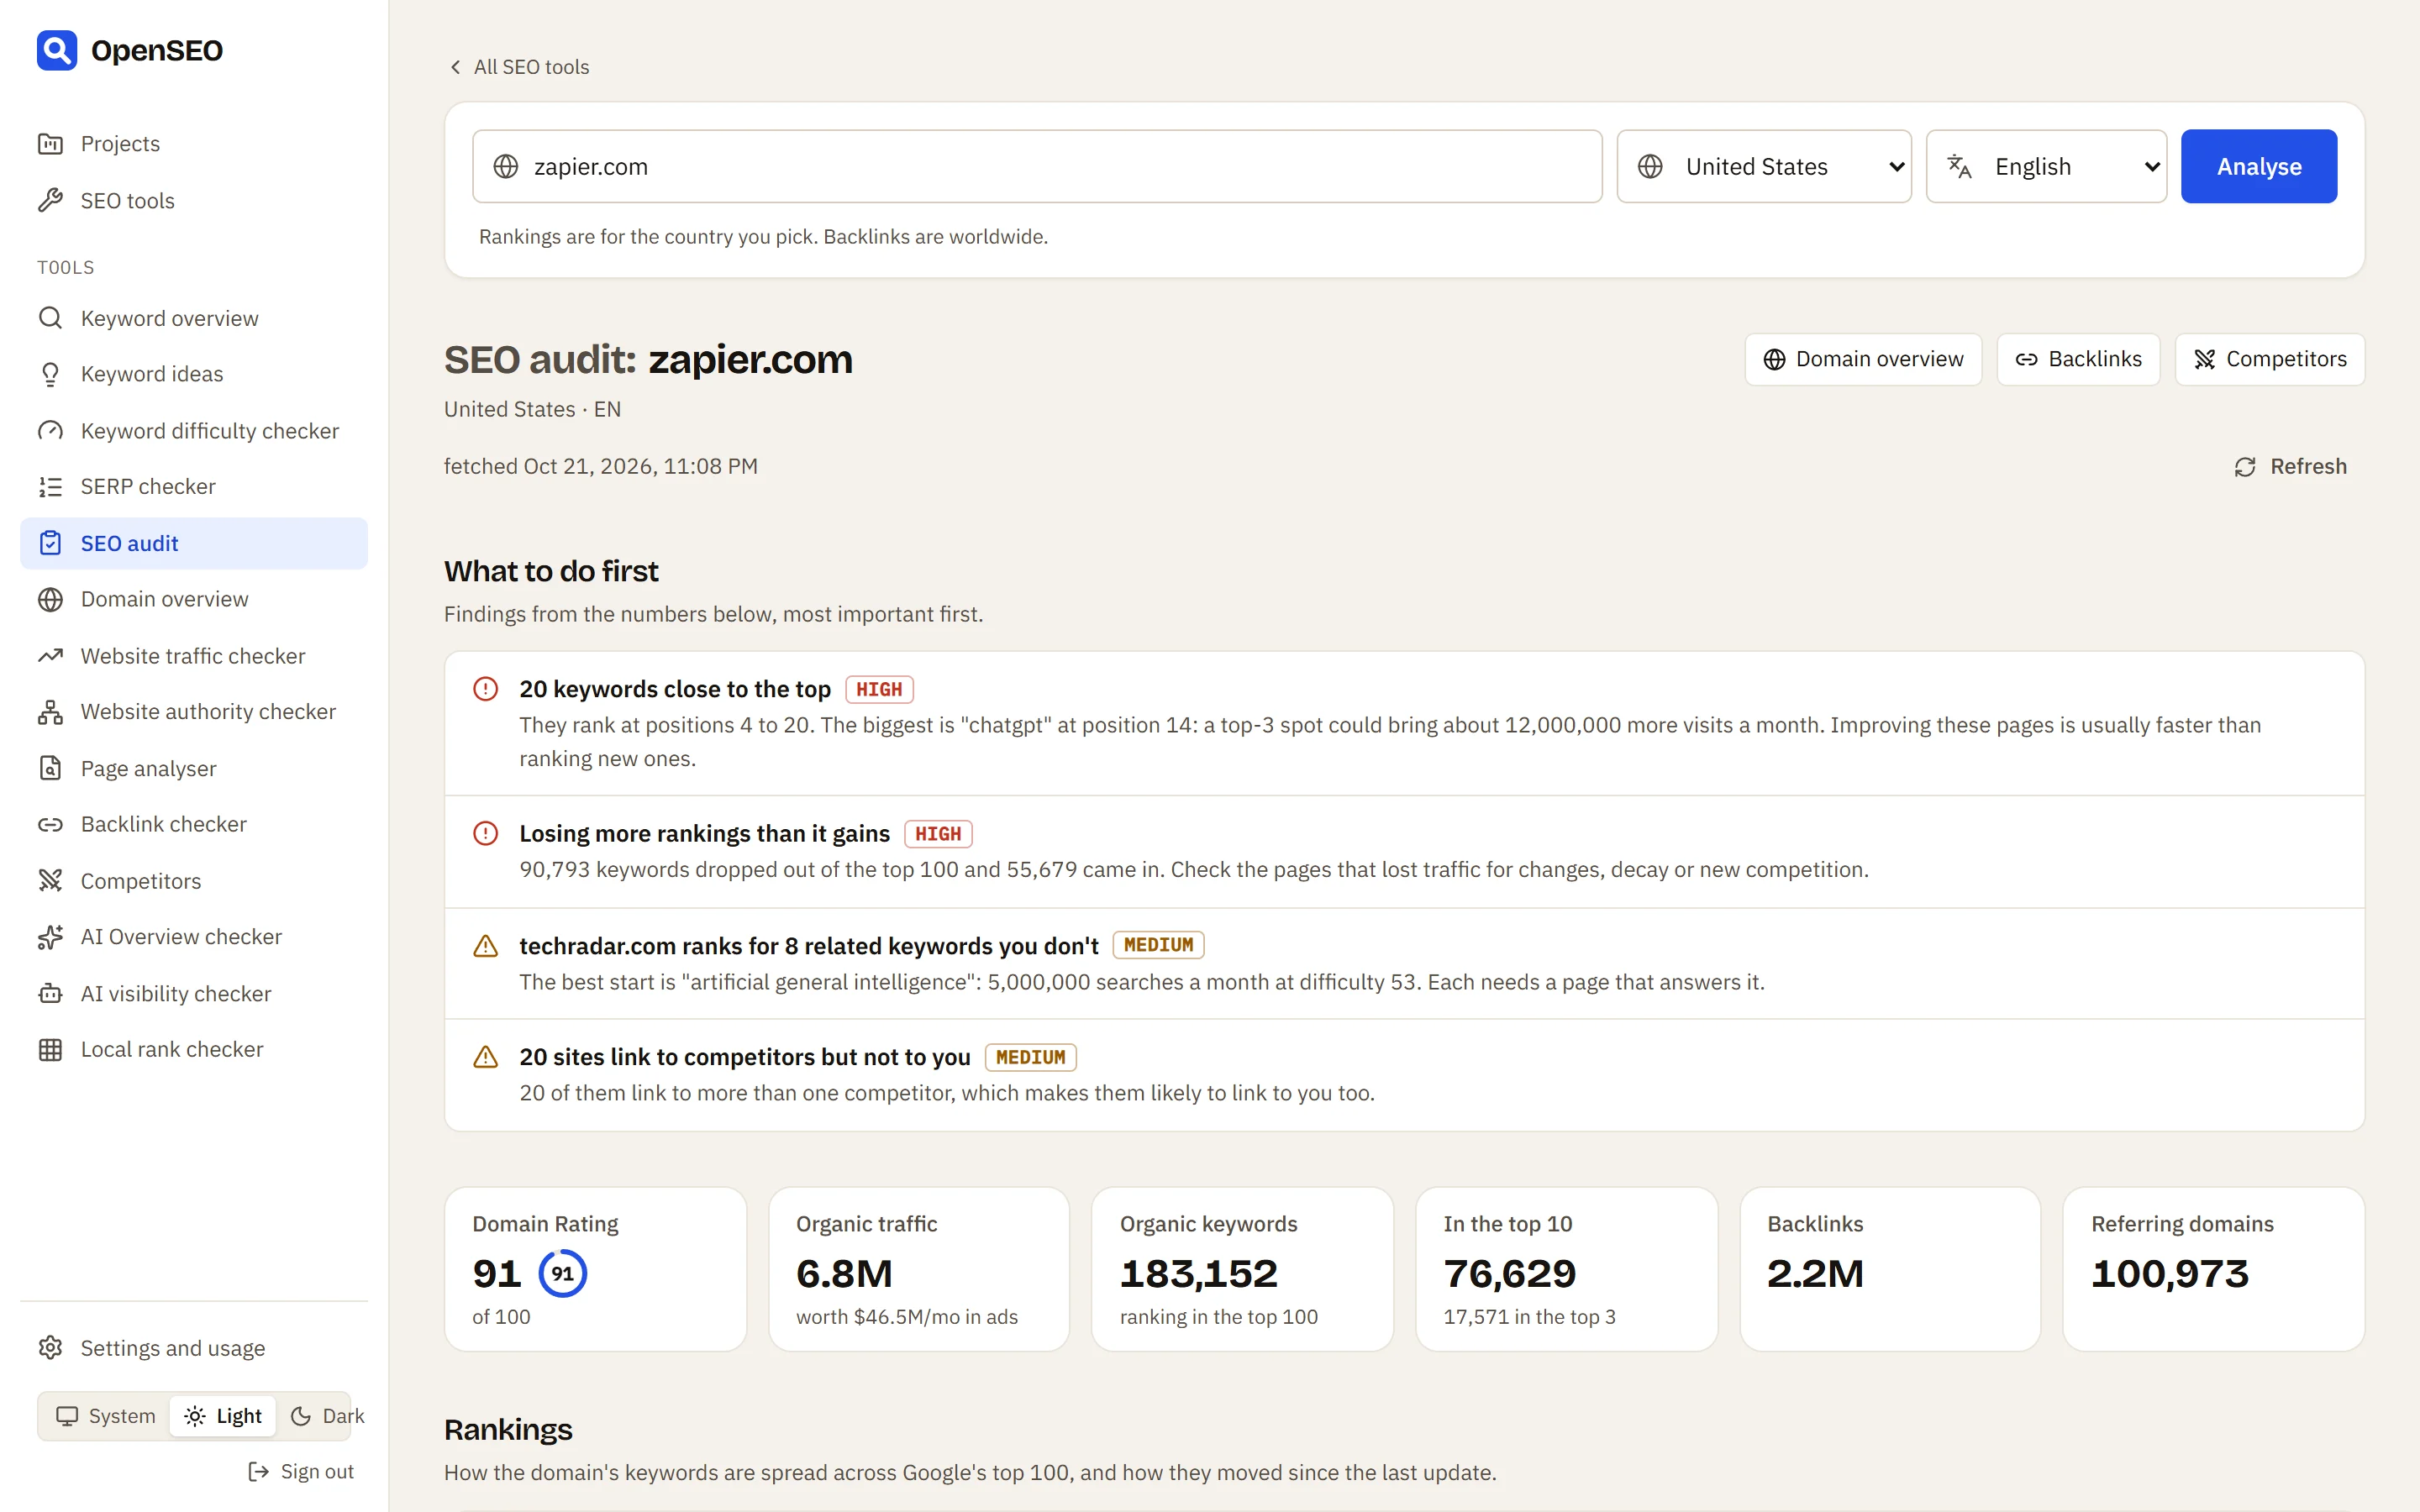Click the Backlink checker link icon
The width and height of the screenshot is (2420, 1512).
[50, 824]
